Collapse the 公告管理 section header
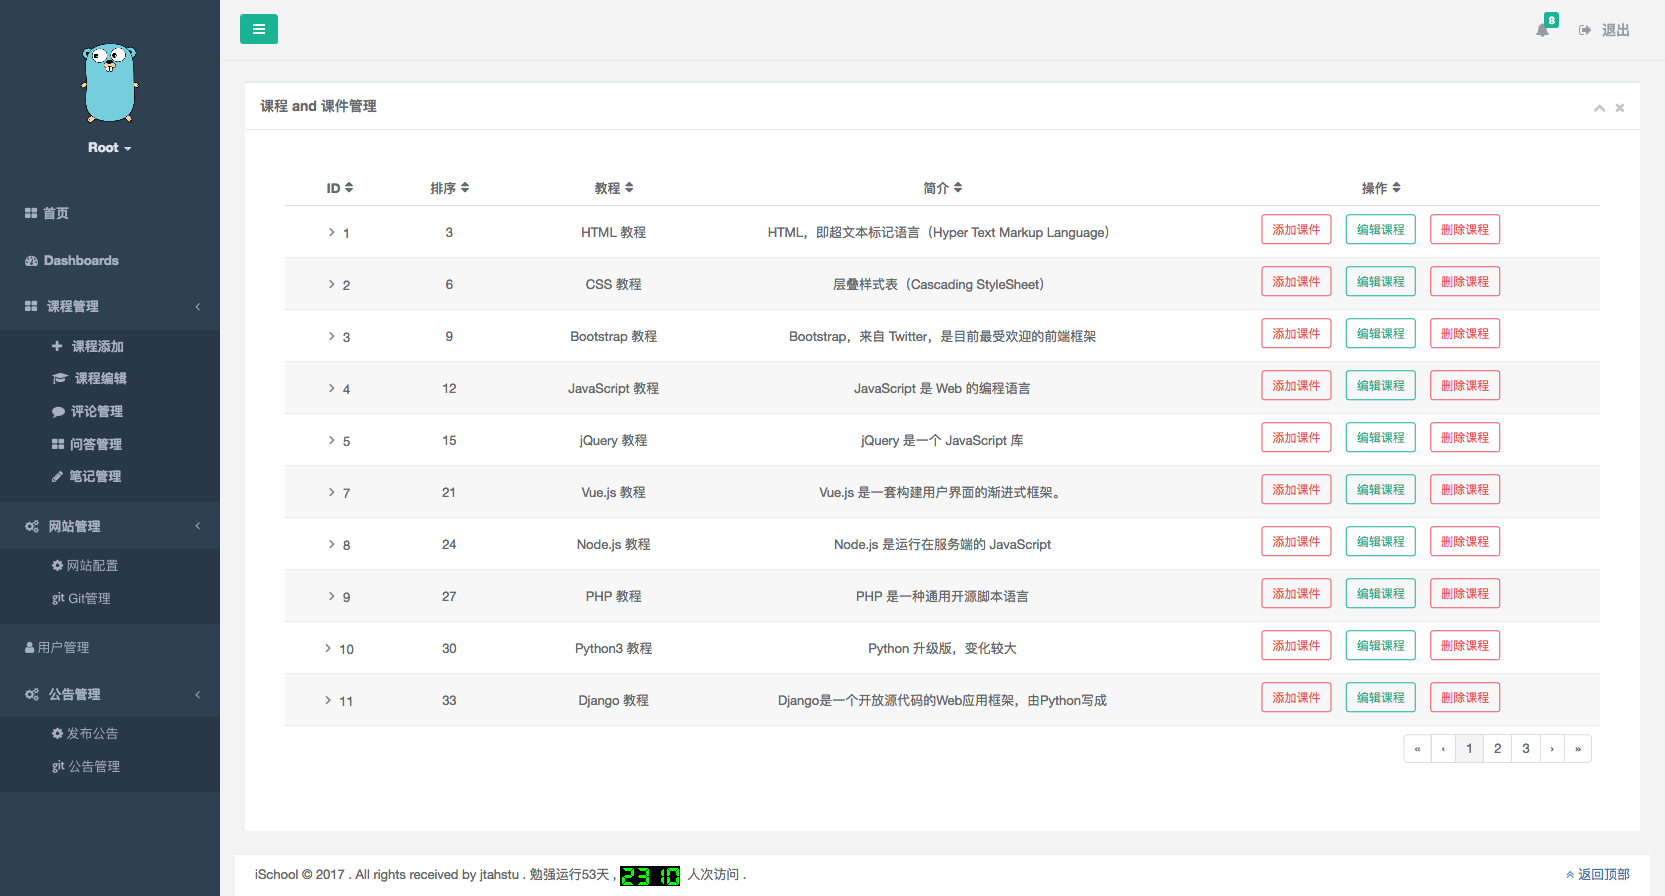 [110, 694]
